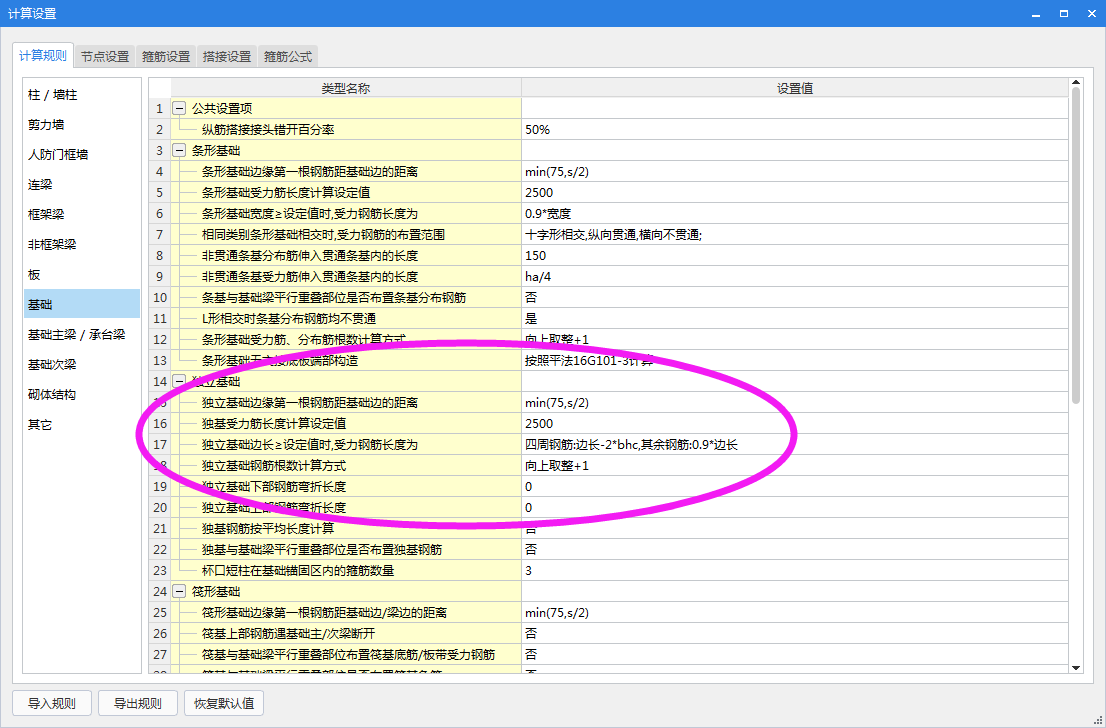
Task: Click the scrollbar up arrow
Action: [x=1076, y=83]
